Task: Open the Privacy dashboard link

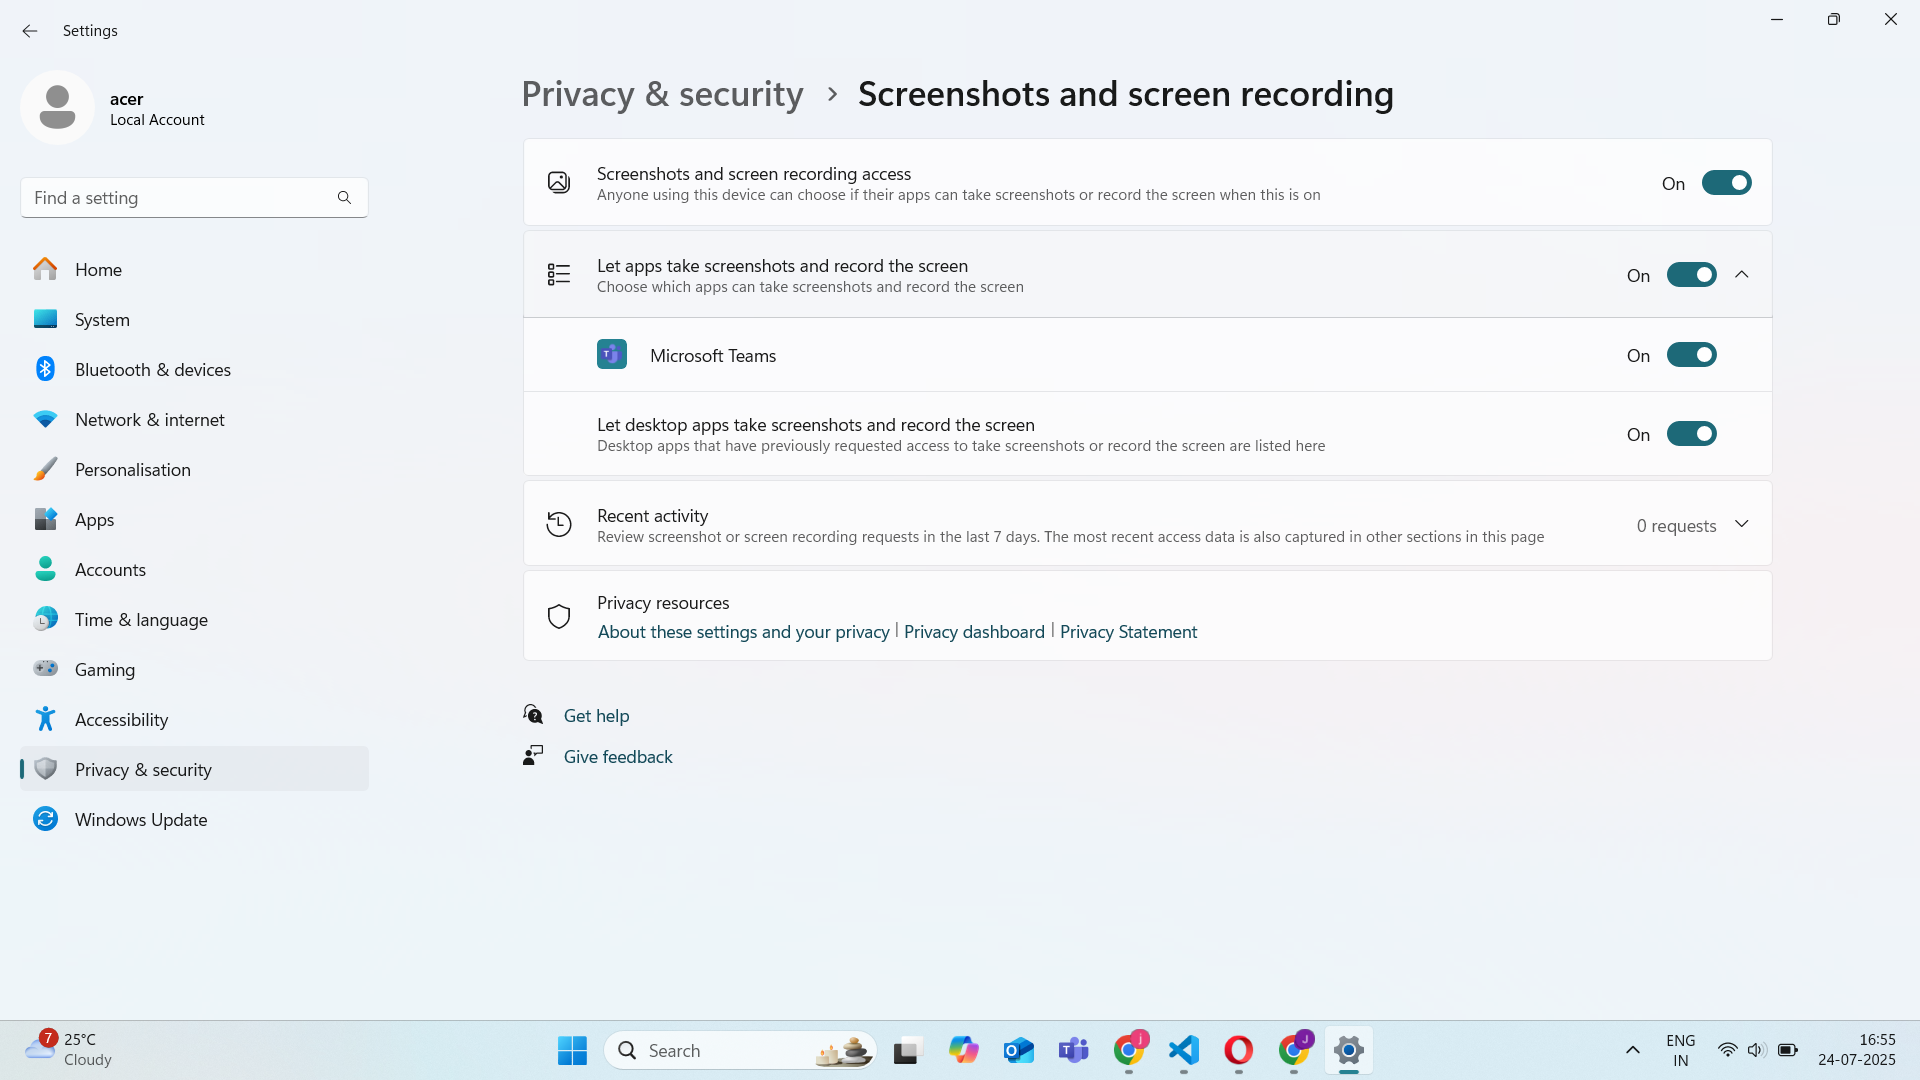Action: coord(973,632)
